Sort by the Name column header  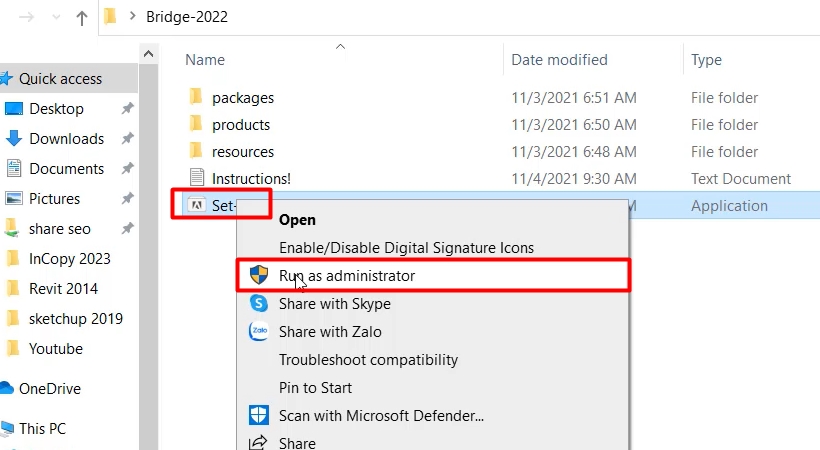pyautogui.click(x=204, y=60)
